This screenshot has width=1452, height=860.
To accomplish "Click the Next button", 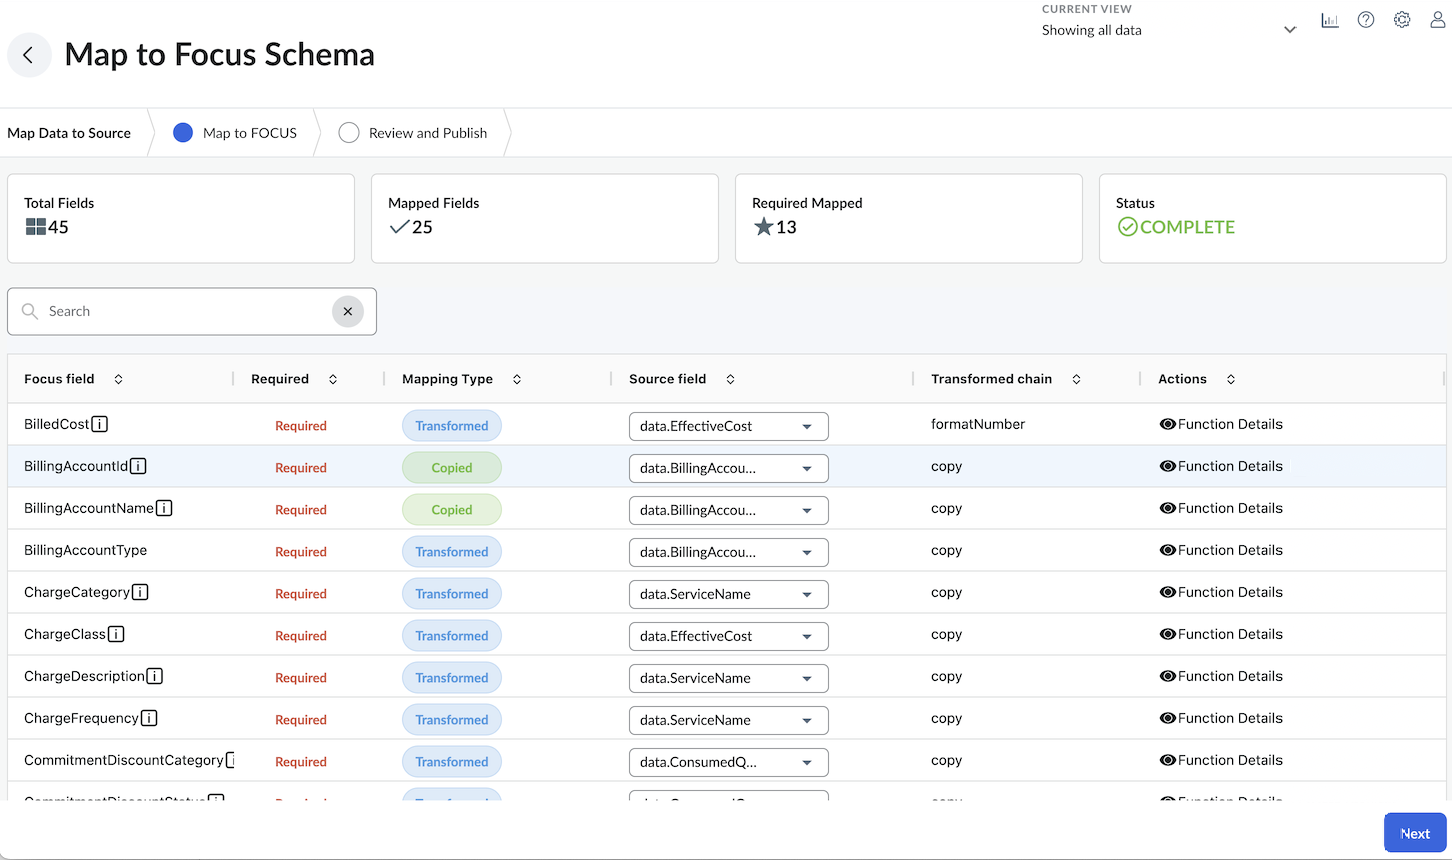I will (1414, 833).
